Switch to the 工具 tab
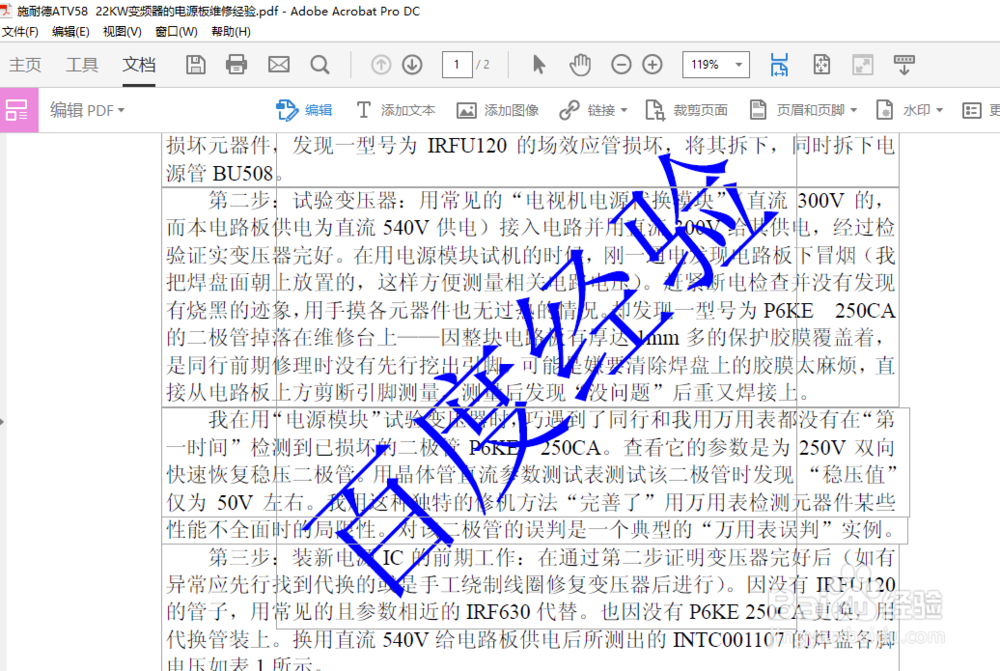1000x671 pixels. coord(83,65)
